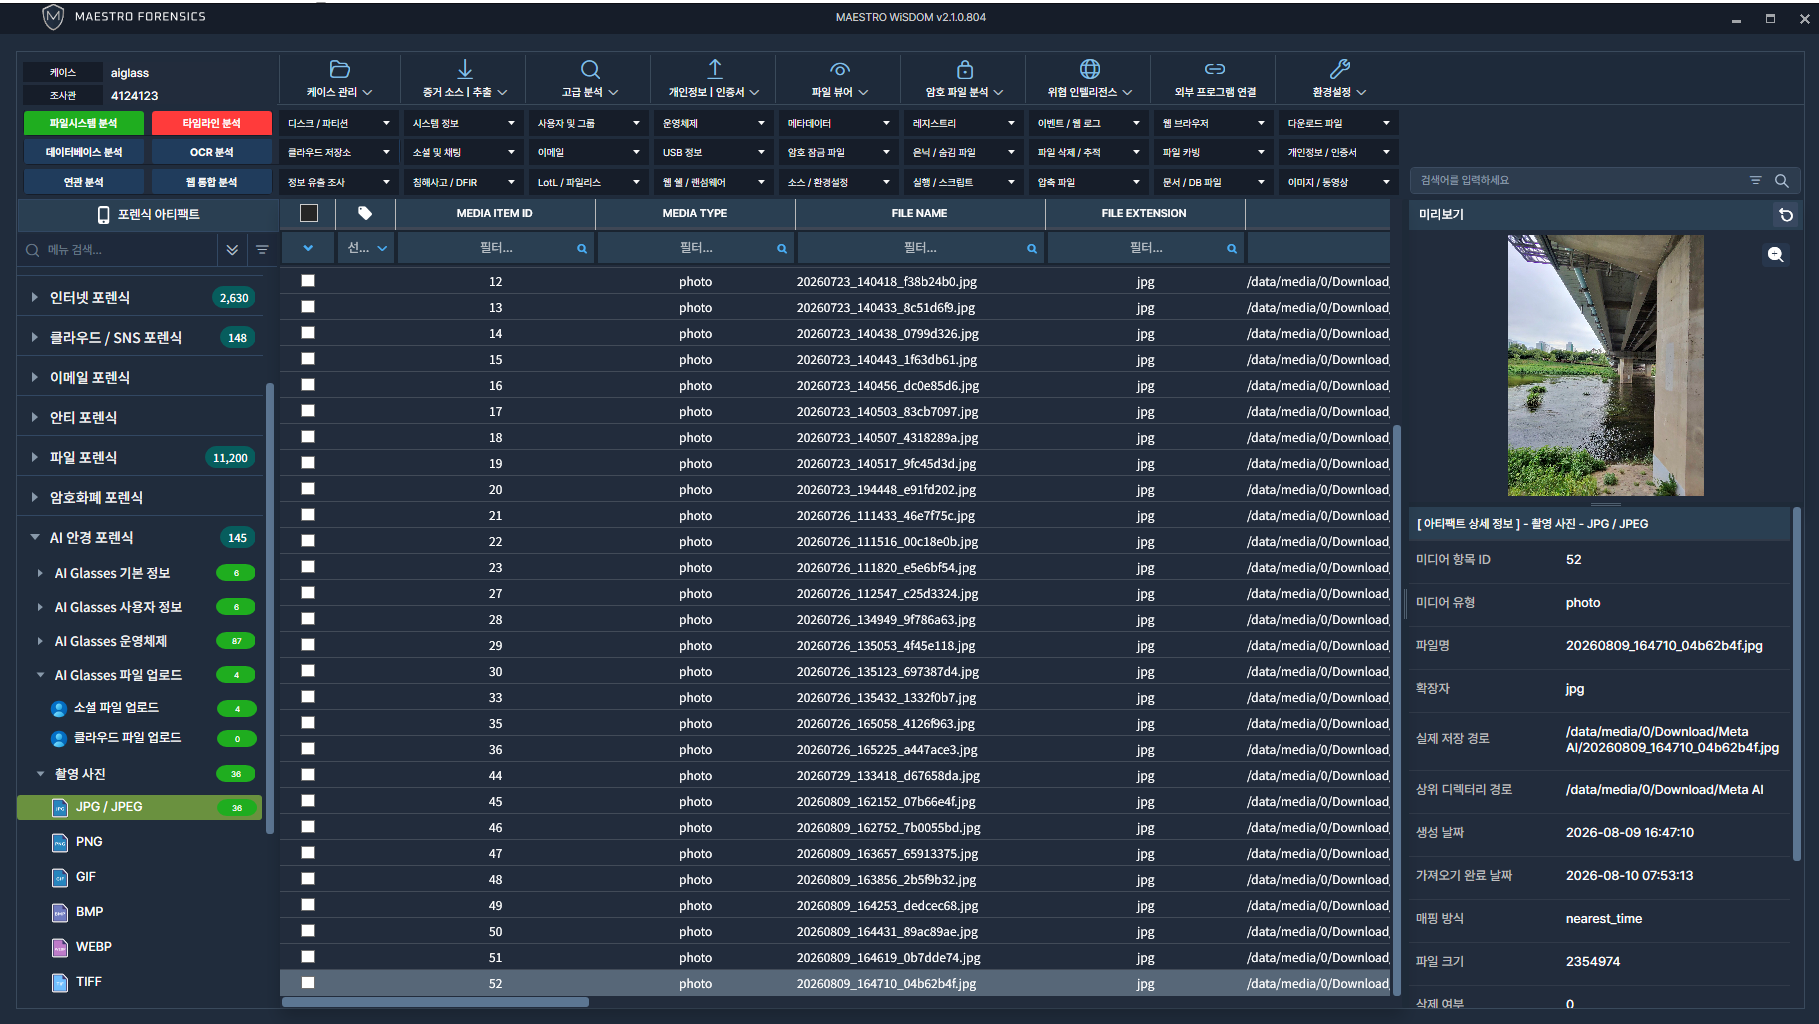
Task: Click the 파일 뷰어 eye icon
Action: (x=840, y=69)
